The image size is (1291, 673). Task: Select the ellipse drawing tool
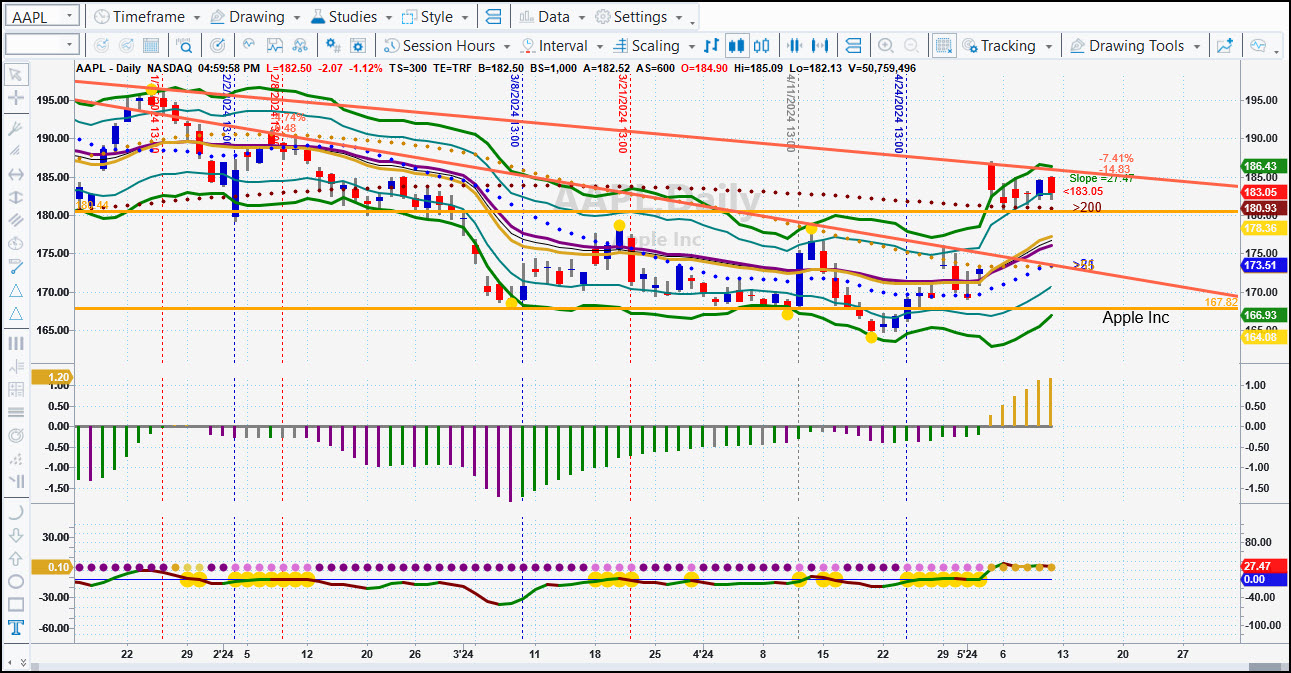(x=16, y=581)
